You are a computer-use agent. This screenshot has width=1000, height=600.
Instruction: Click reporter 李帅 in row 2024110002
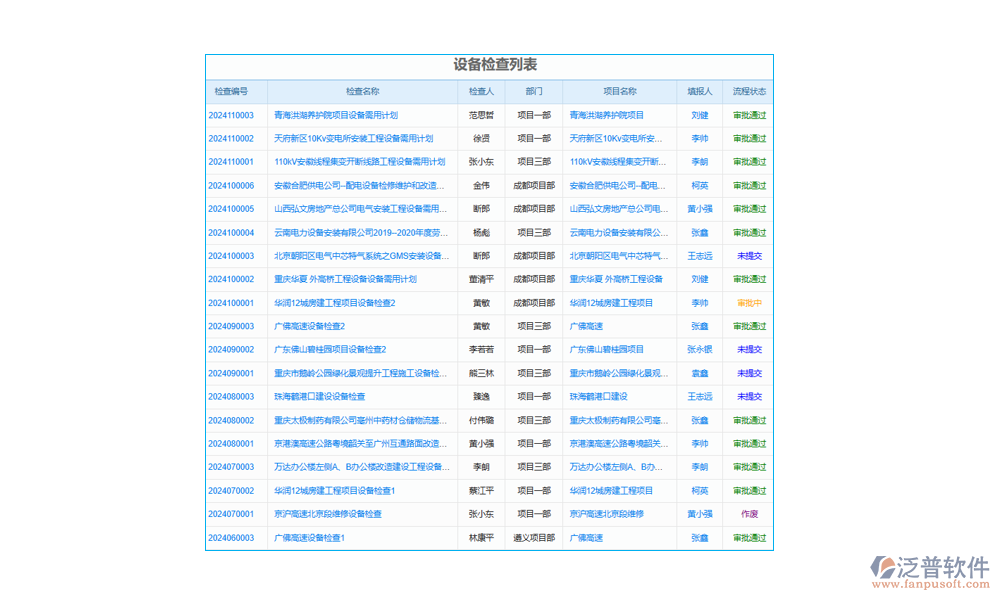pos(700,138)
